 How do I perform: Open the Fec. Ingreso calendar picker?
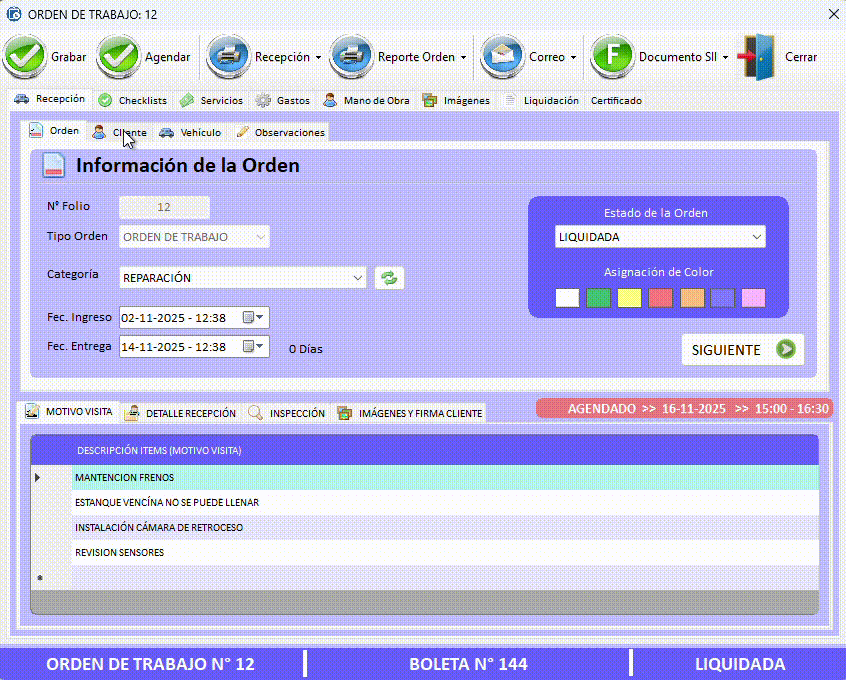tap(255, 318)
